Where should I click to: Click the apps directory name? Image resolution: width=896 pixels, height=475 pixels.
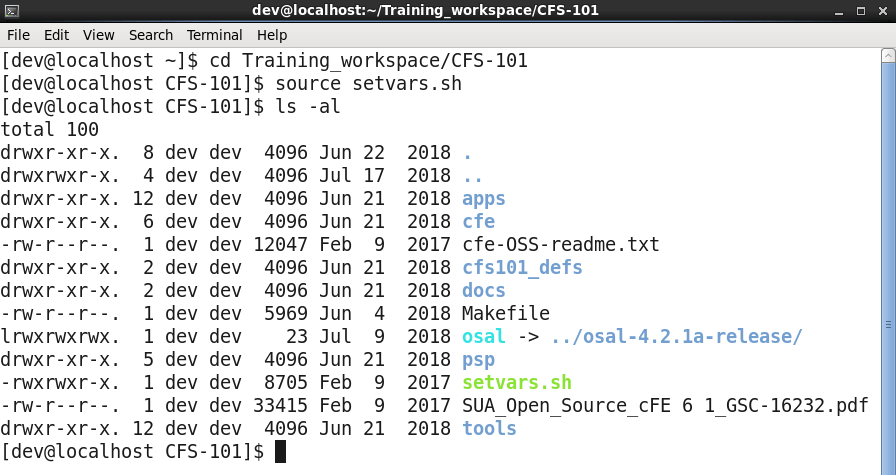(x=484, y=199)
